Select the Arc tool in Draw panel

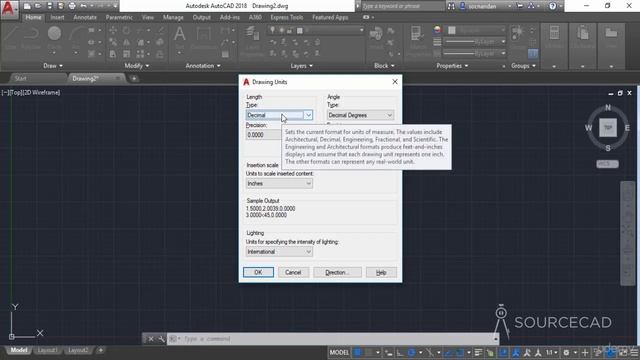[76, 33]
